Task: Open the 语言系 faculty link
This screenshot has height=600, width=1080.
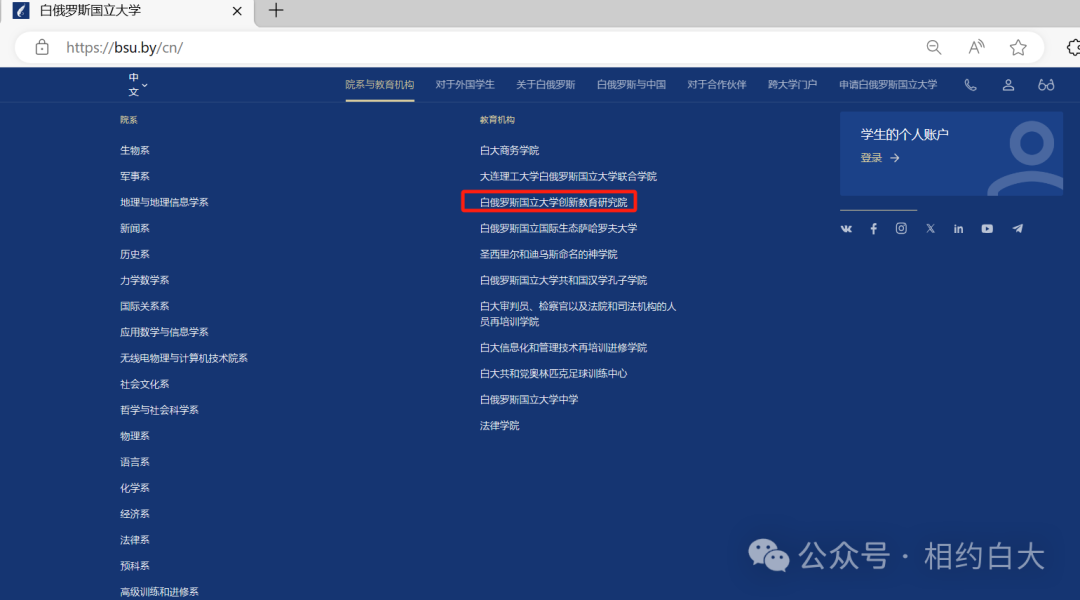Action: coord(134,462)
